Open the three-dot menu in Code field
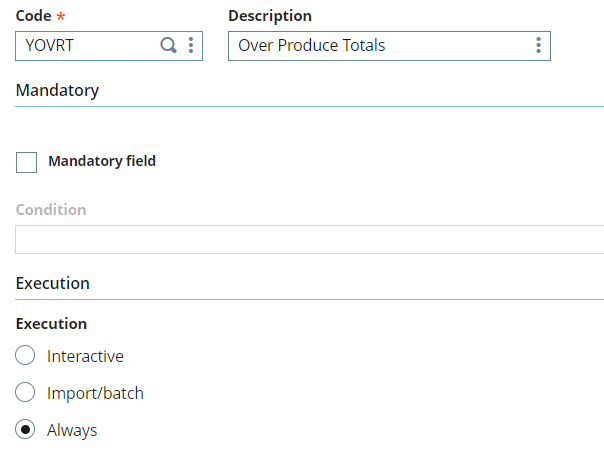Viewport: 604px width, 457px height. coord(190,45)
